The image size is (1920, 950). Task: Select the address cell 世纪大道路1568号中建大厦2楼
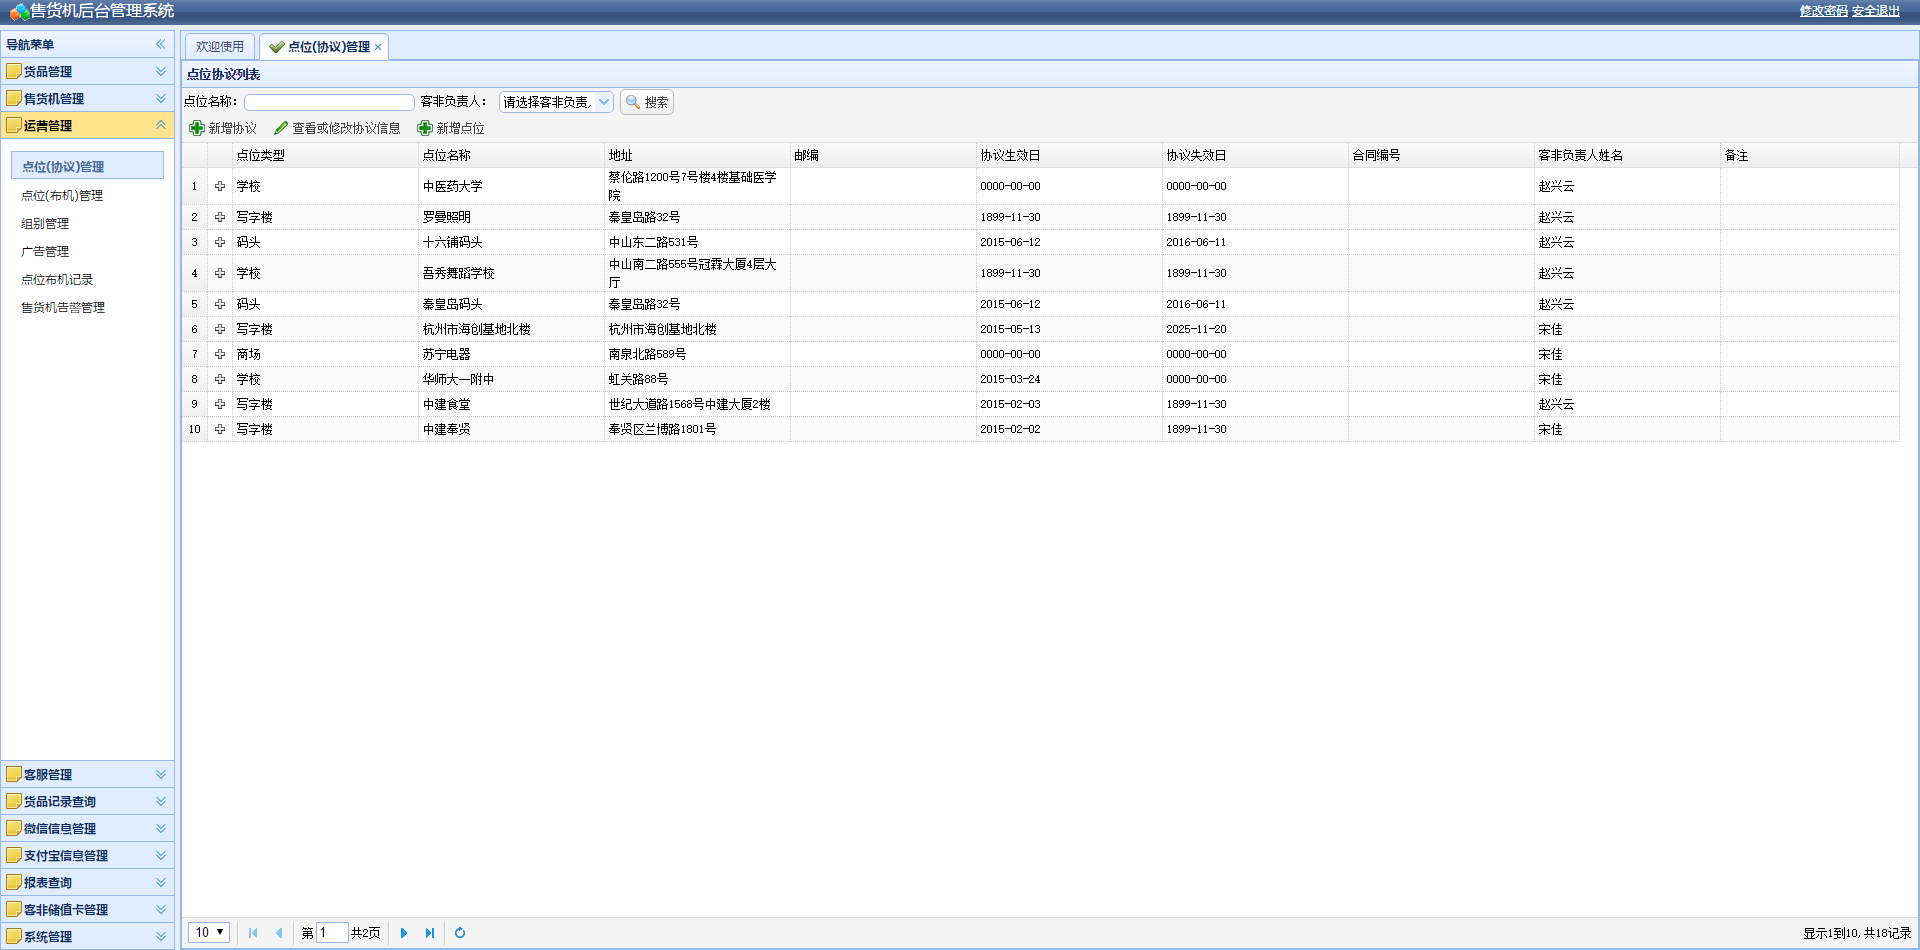[697, 404]
